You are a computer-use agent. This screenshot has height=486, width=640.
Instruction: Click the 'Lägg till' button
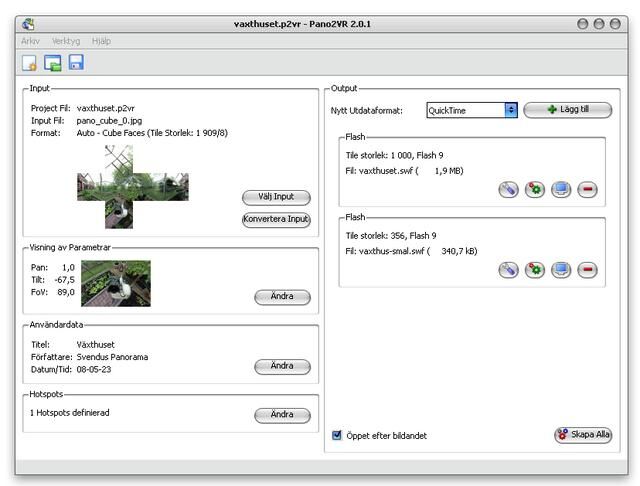coord(567,110)
